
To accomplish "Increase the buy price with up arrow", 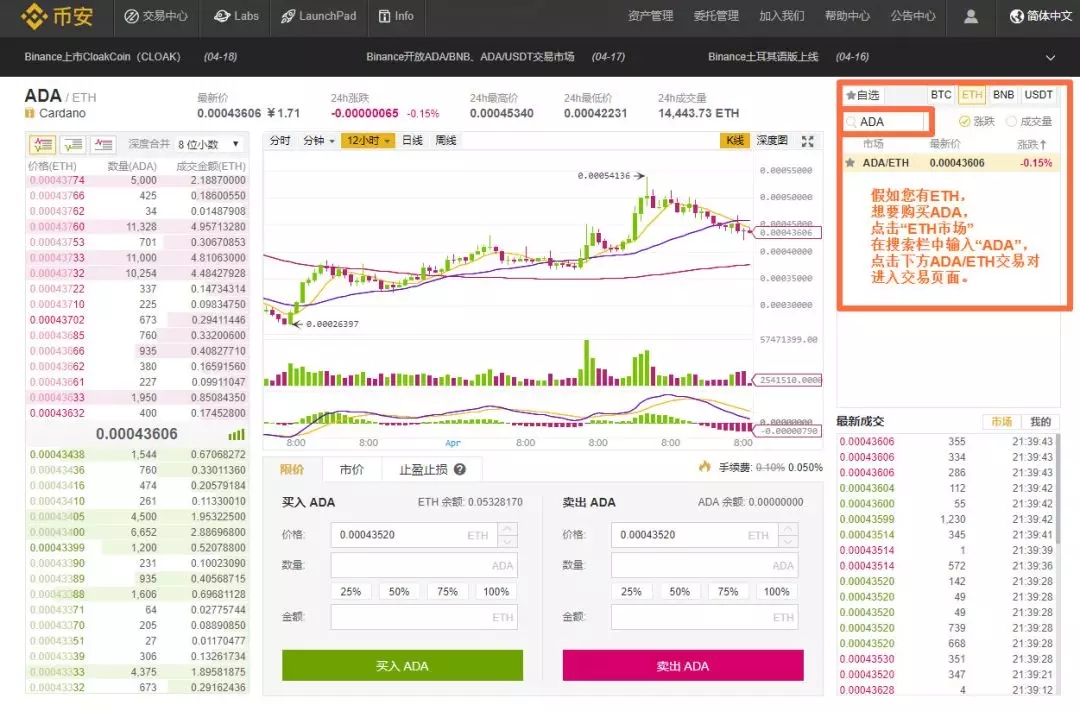I will (x=508, y=528).
